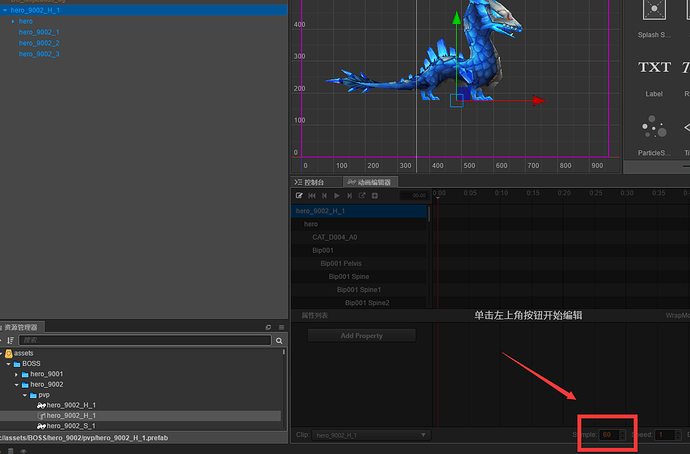Select the 资源管理器 assets panel tab
Viewport: 690px width, 454px height.
pyautogui.click(x=20, y=327)
